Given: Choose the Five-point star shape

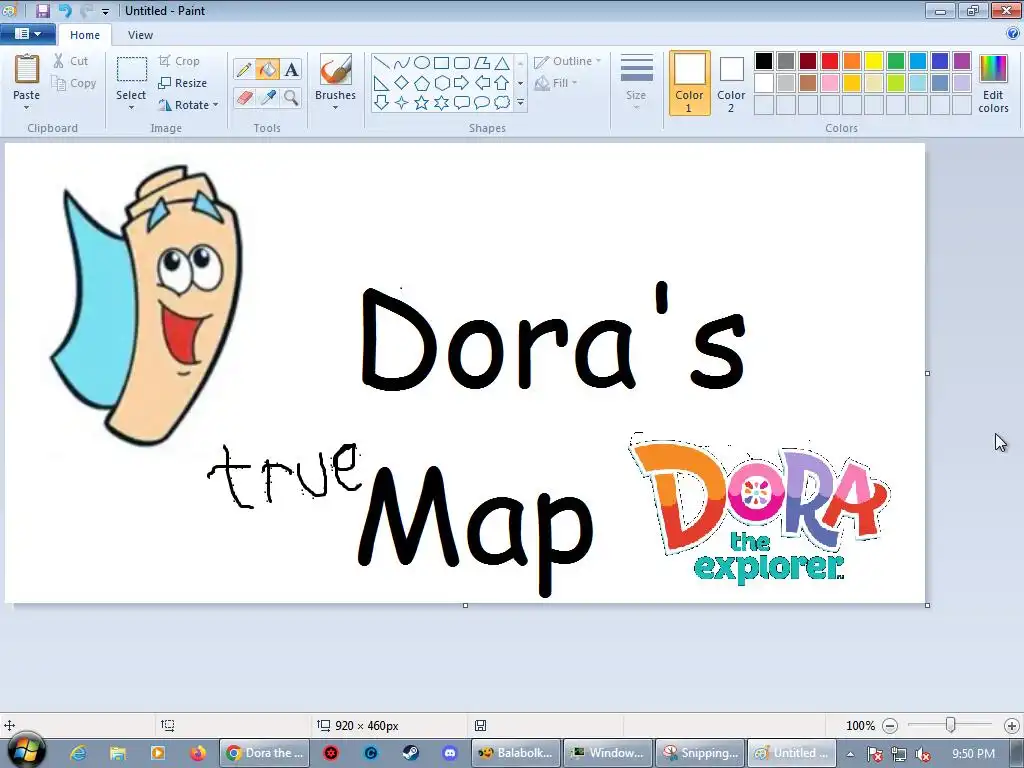Looking at the screenshot, I should [x=422, y=103].
